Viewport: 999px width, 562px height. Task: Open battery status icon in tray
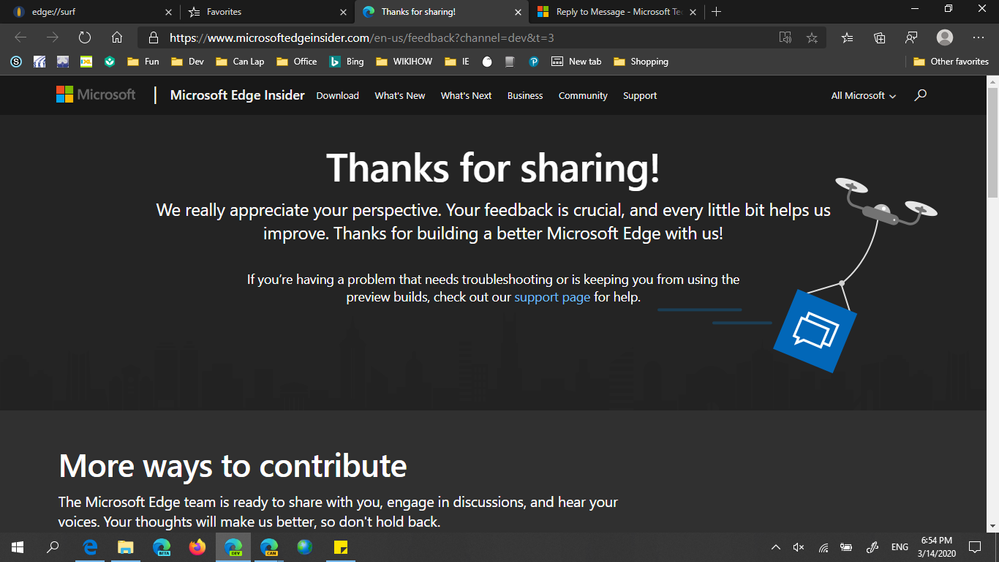point(846,547)
